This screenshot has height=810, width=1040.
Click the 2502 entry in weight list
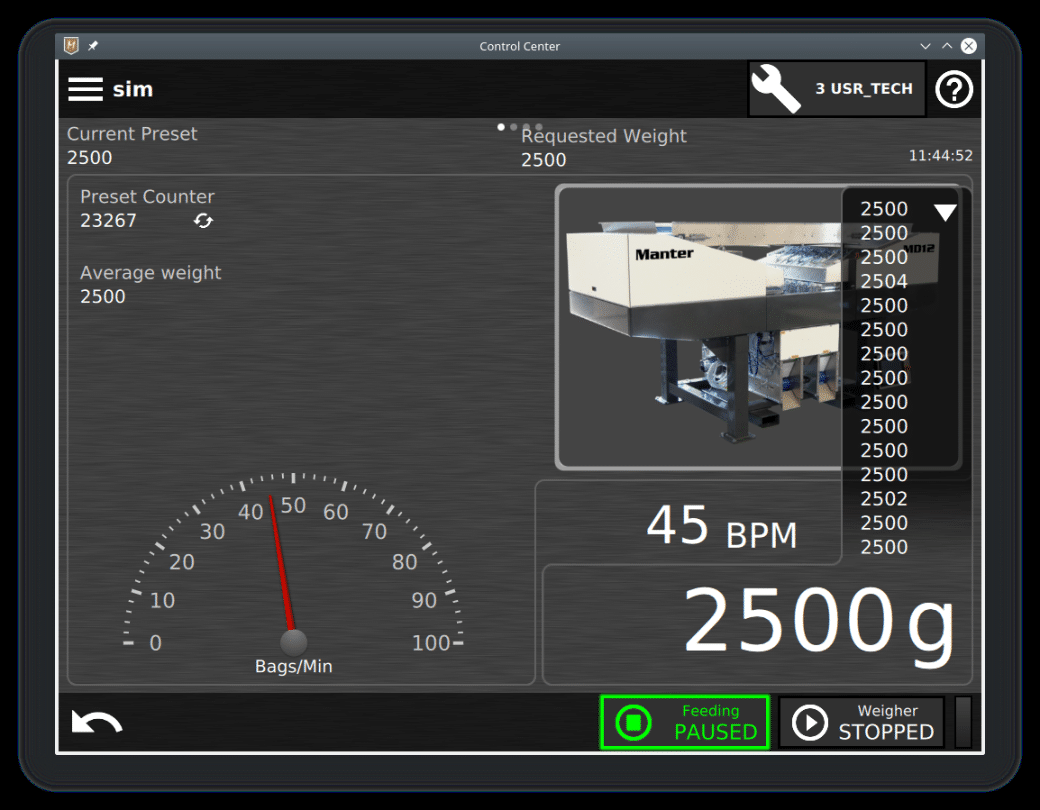(x=884, y=499)
